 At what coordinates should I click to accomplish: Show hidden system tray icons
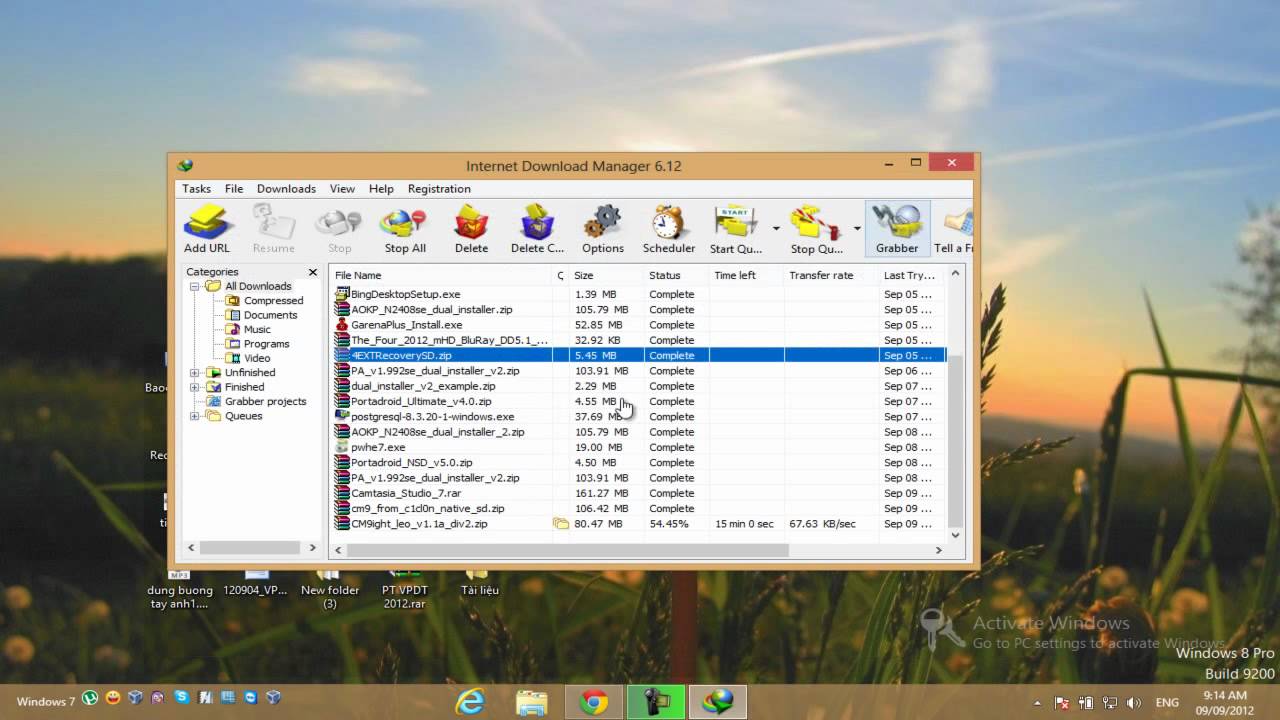click(x=1037, y=703)
